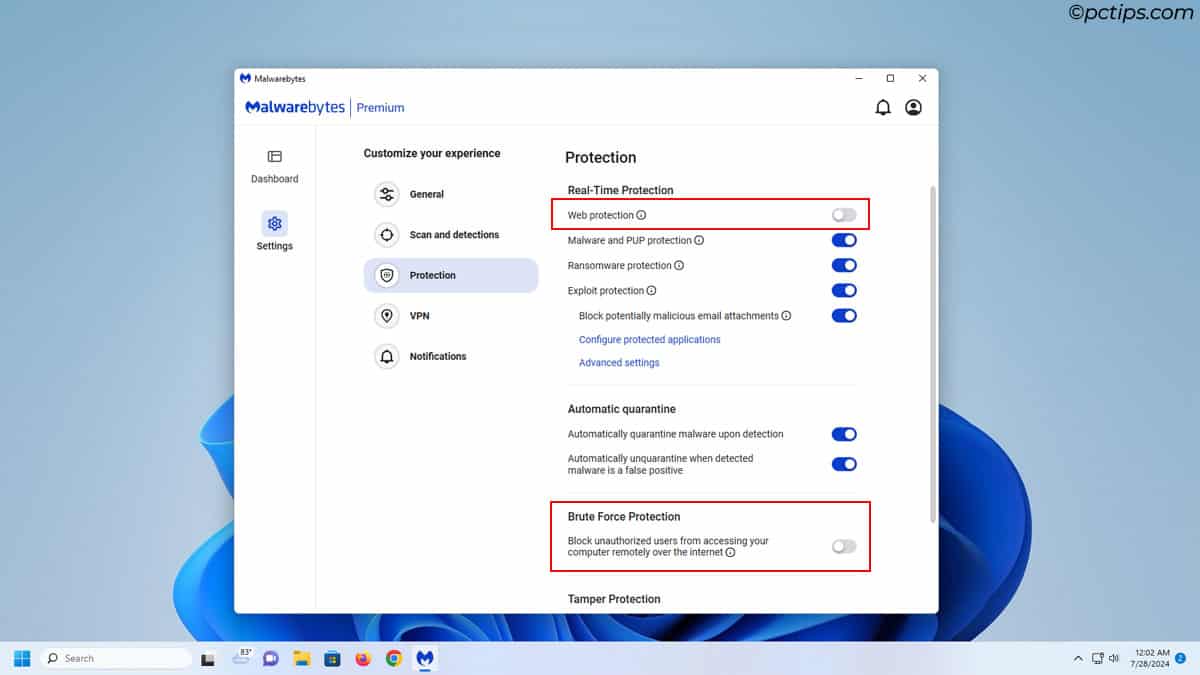The image size is (1200, 675).
Task: Select the Scan and detections icon
Action: point(386,234)
